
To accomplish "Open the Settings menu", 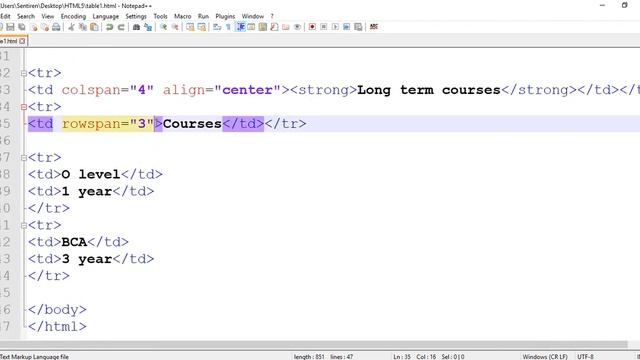I will 136,16.
